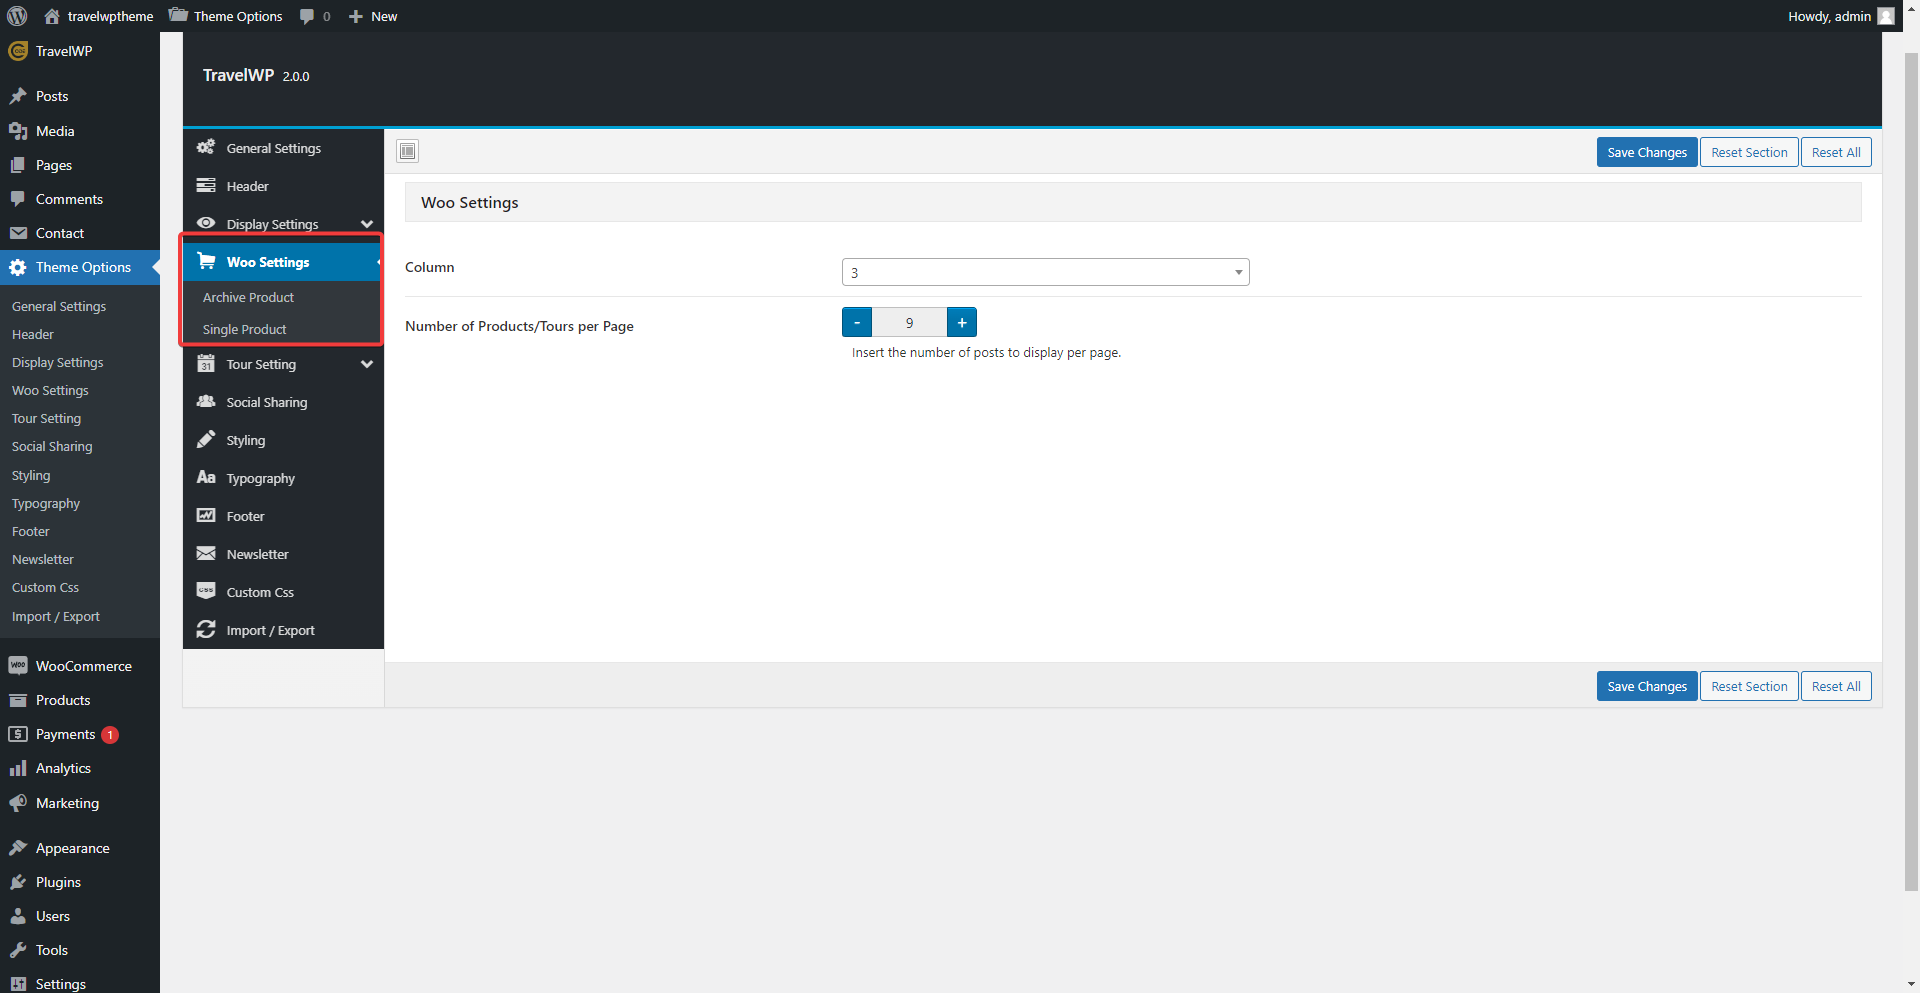
Task: Click bottom Reset All button
Action: [1836, 686]
